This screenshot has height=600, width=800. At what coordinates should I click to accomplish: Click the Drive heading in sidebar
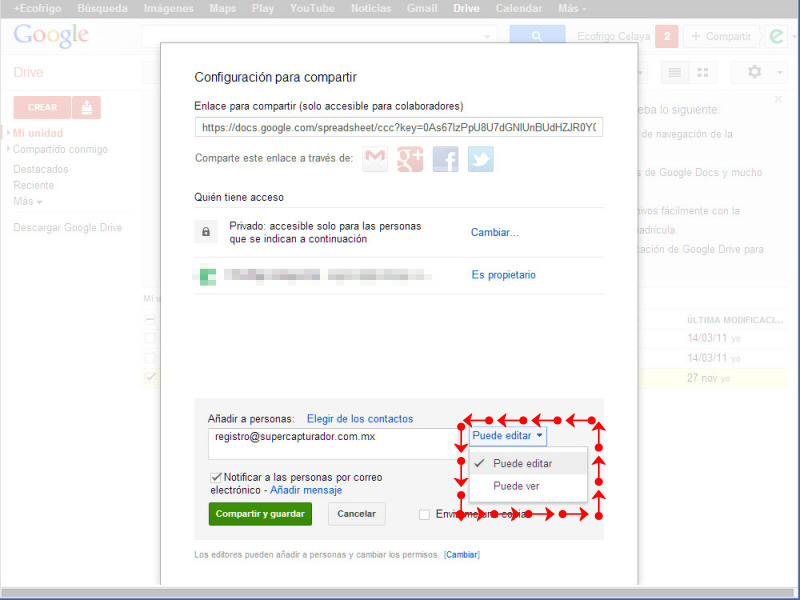point(28,72)
